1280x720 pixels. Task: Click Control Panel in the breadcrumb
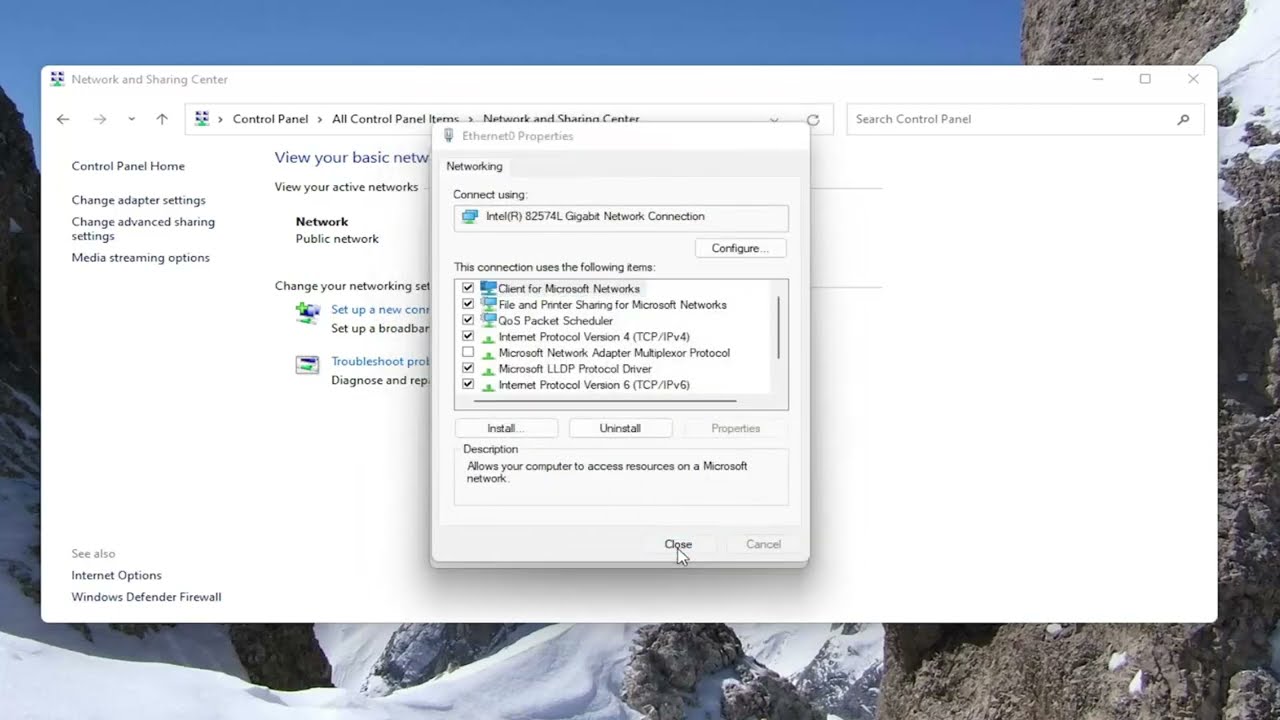click(270, 119)
